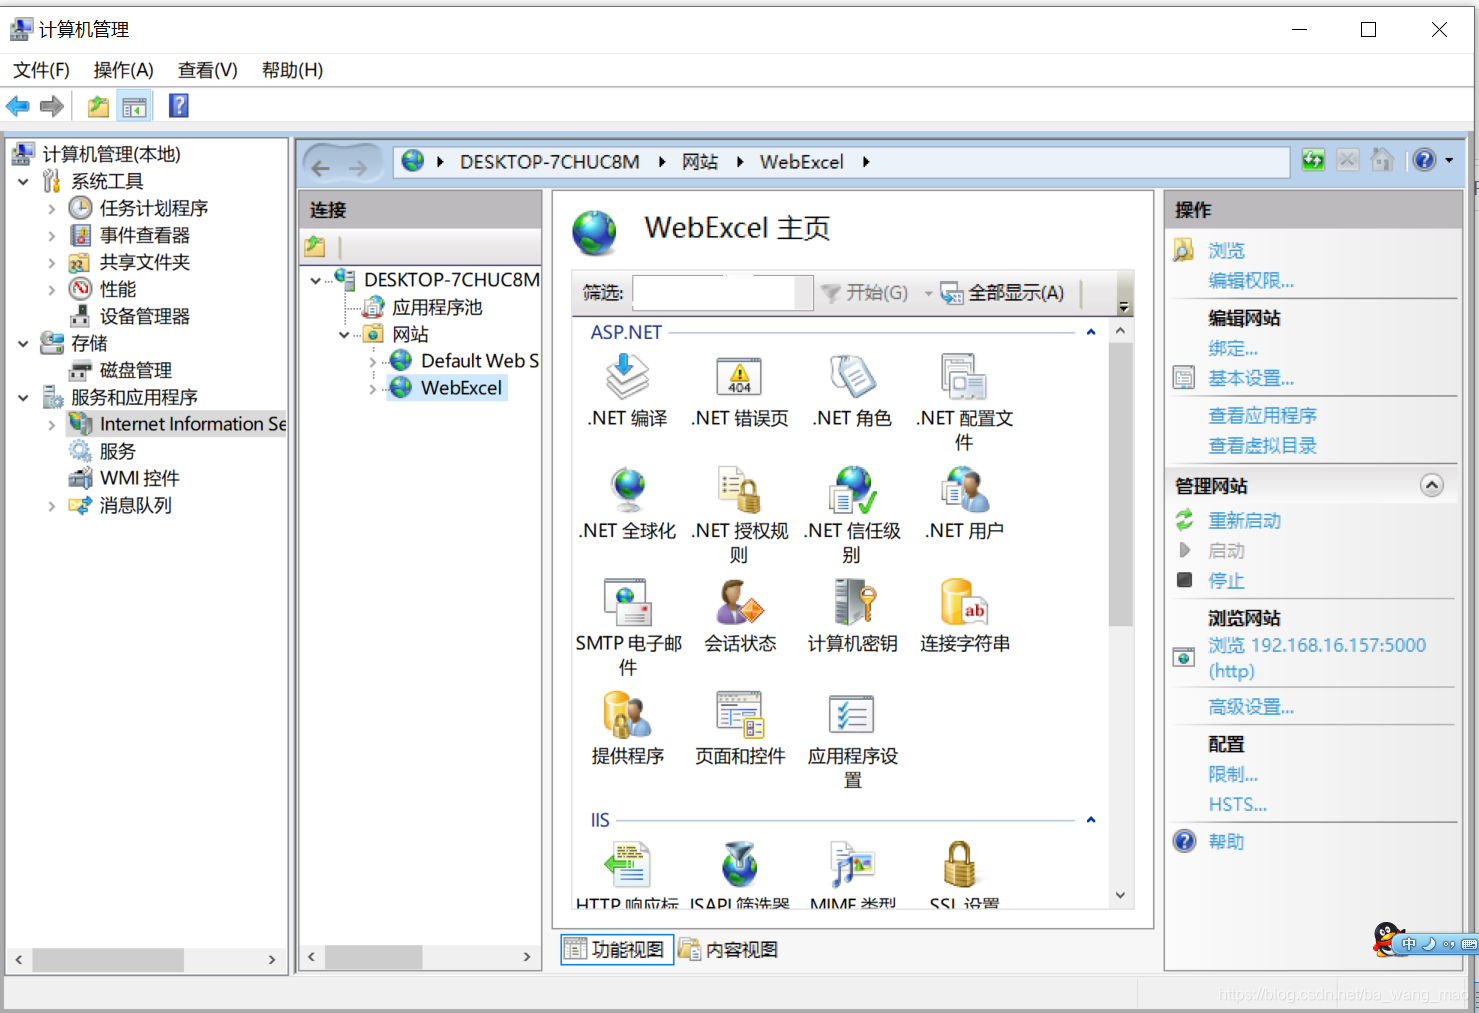This screenshot has height=1013, width=1479.
Task: Collapse the 管理网站 actions section
Action: click(1432, 485)
